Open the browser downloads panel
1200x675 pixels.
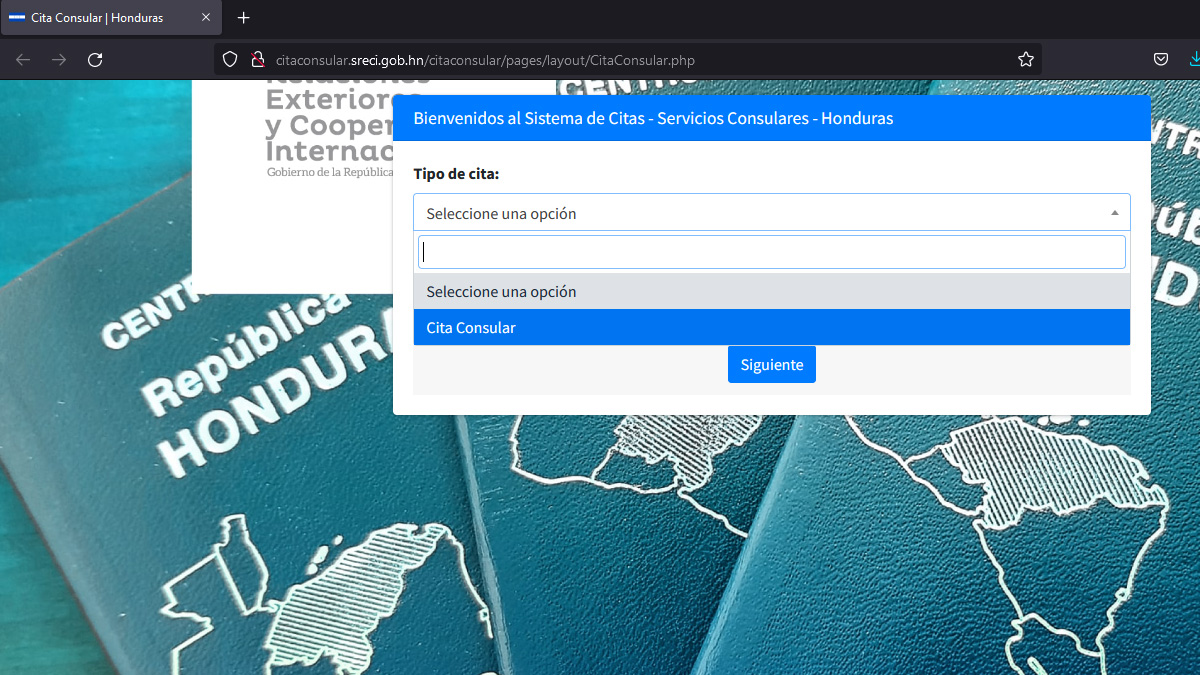click(1193, 60)
